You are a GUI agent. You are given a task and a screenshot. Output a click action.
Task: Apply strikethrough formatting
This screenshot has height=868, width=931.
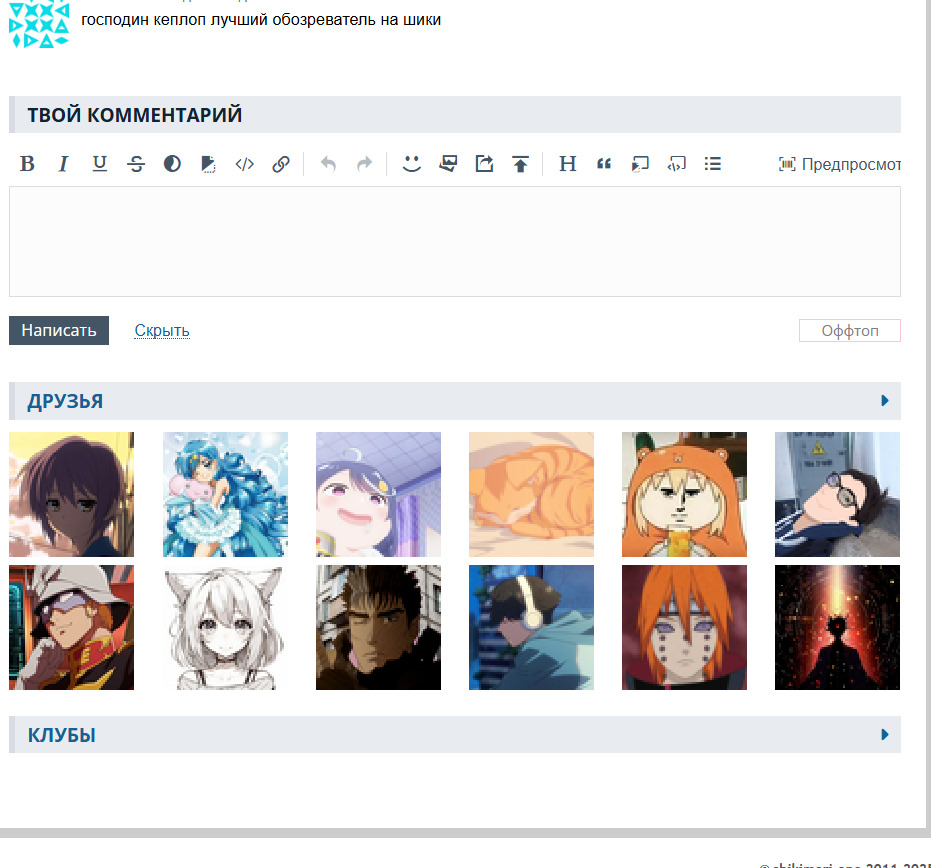click(136, 164)
